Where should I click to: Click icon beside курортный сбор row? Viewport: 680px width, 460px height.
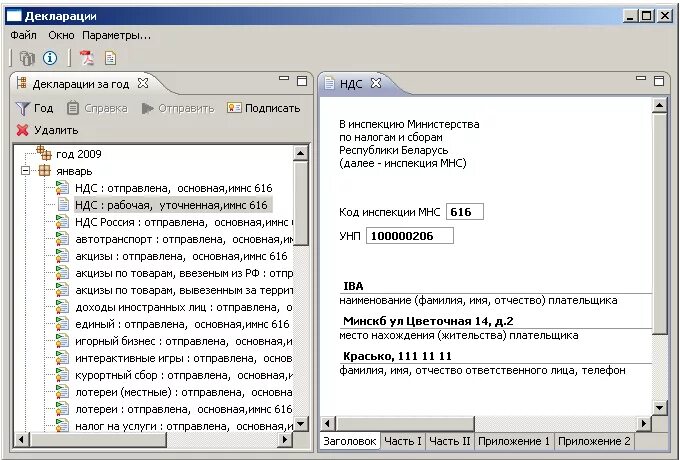coord(62,375)
